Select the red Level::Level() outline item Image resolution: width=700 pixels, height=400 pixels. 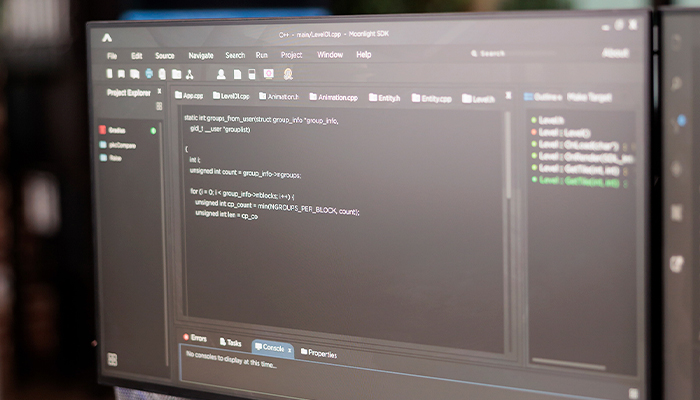(x=561, y=133)
